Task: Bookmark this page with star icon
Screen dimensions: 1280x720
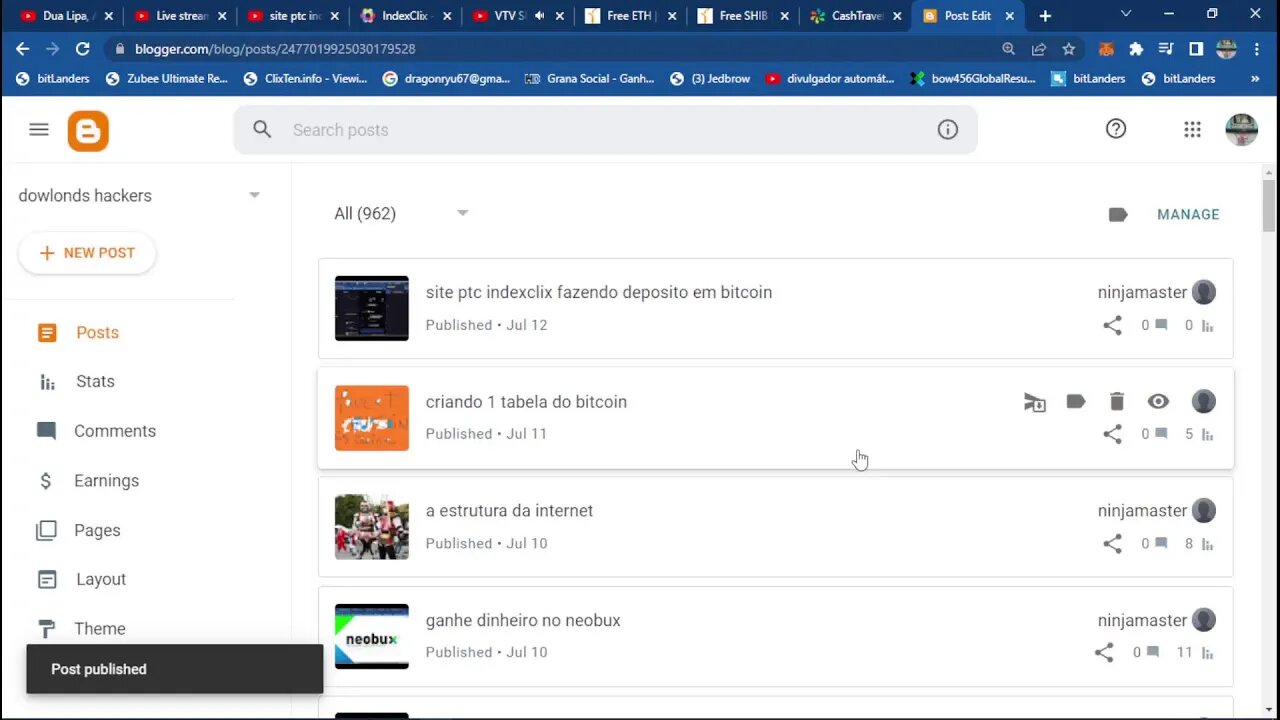Action: (x=1069, y=48)
